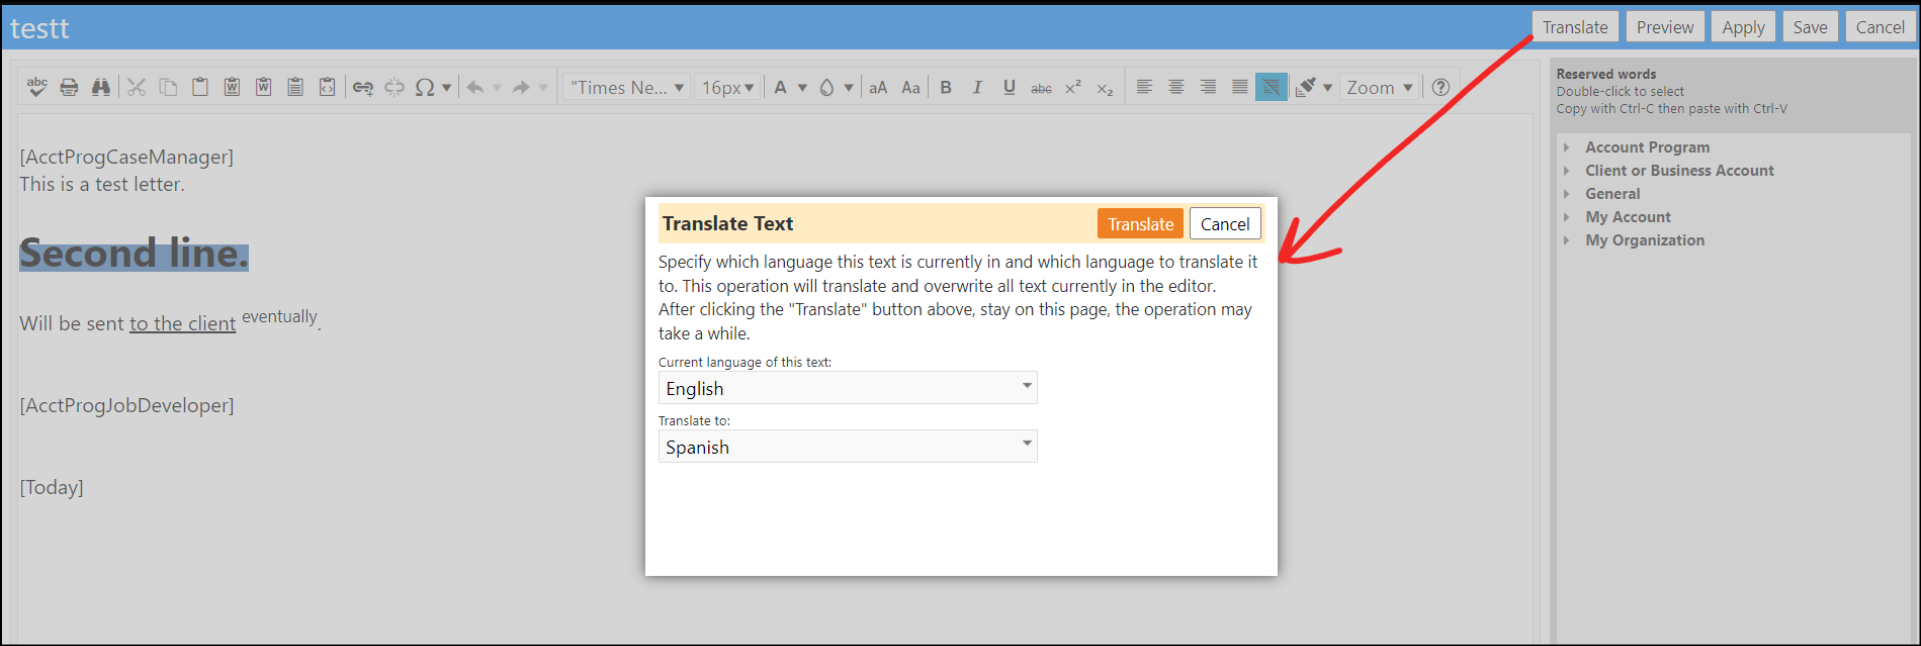Screen dimensions: 1921x646
Task: Cut selection with the scissors icon
Action: coord(137,87)
